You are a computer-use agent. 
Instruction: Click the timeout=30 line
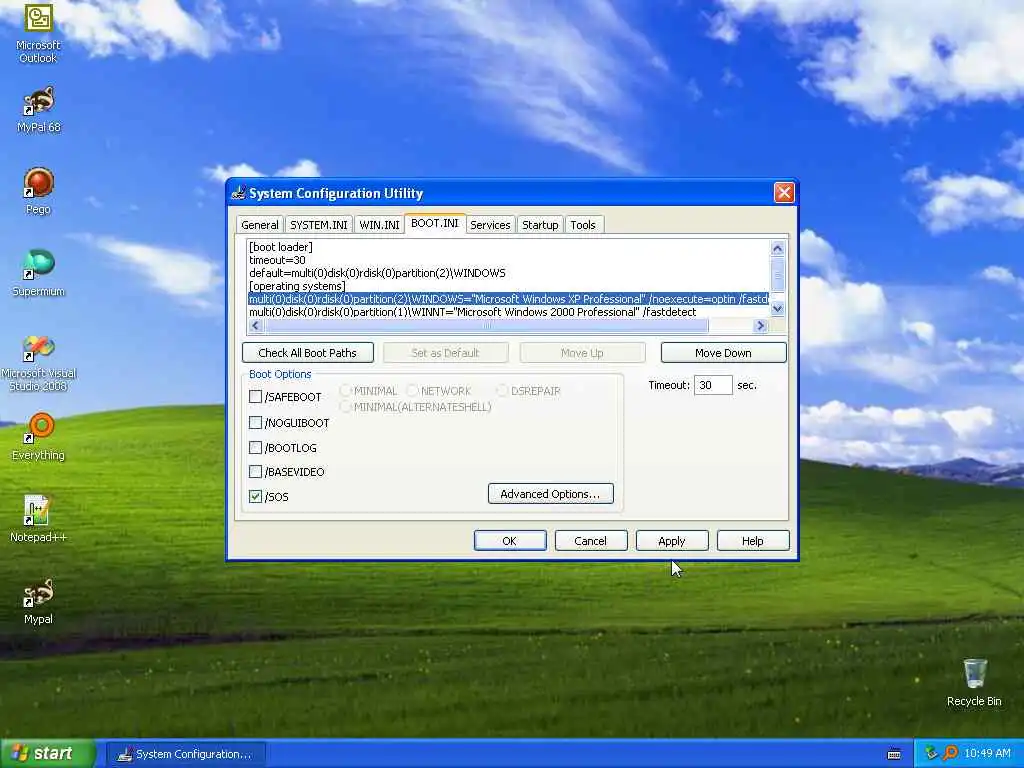click(277, 260)
